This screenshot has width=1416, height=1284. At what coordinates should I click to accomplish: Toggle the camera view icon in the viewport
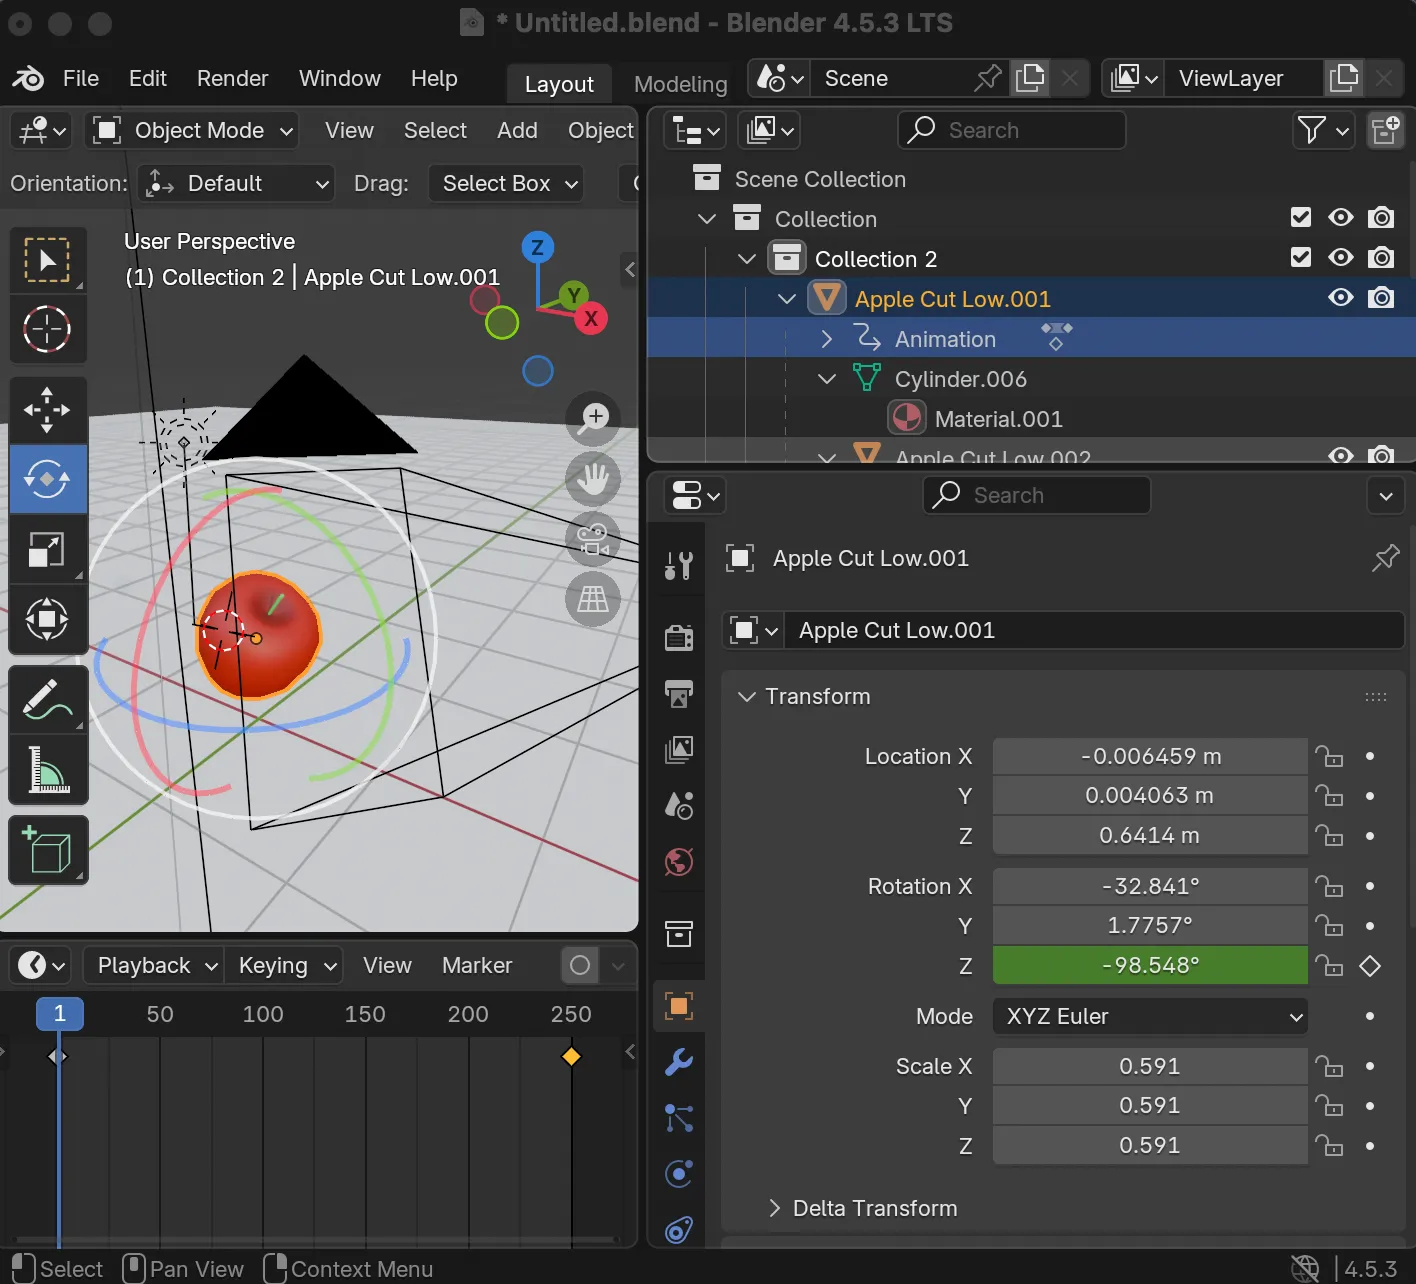(x=592, y=539)
